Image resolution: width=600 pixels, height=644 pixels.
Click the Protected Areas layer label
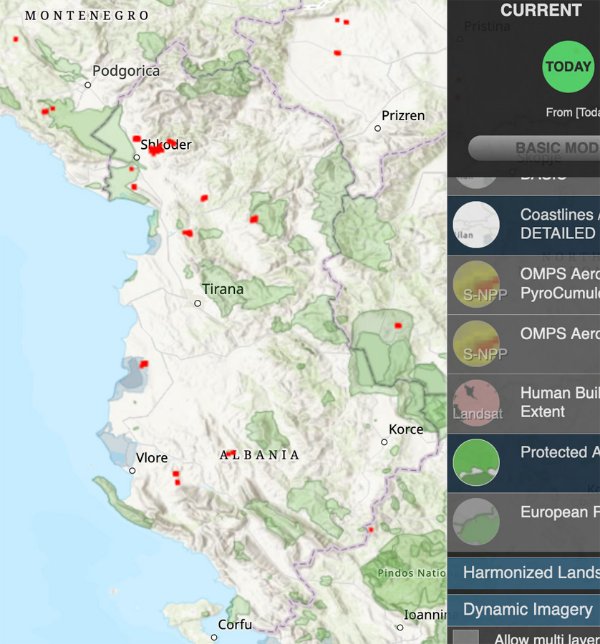(558, 452)
